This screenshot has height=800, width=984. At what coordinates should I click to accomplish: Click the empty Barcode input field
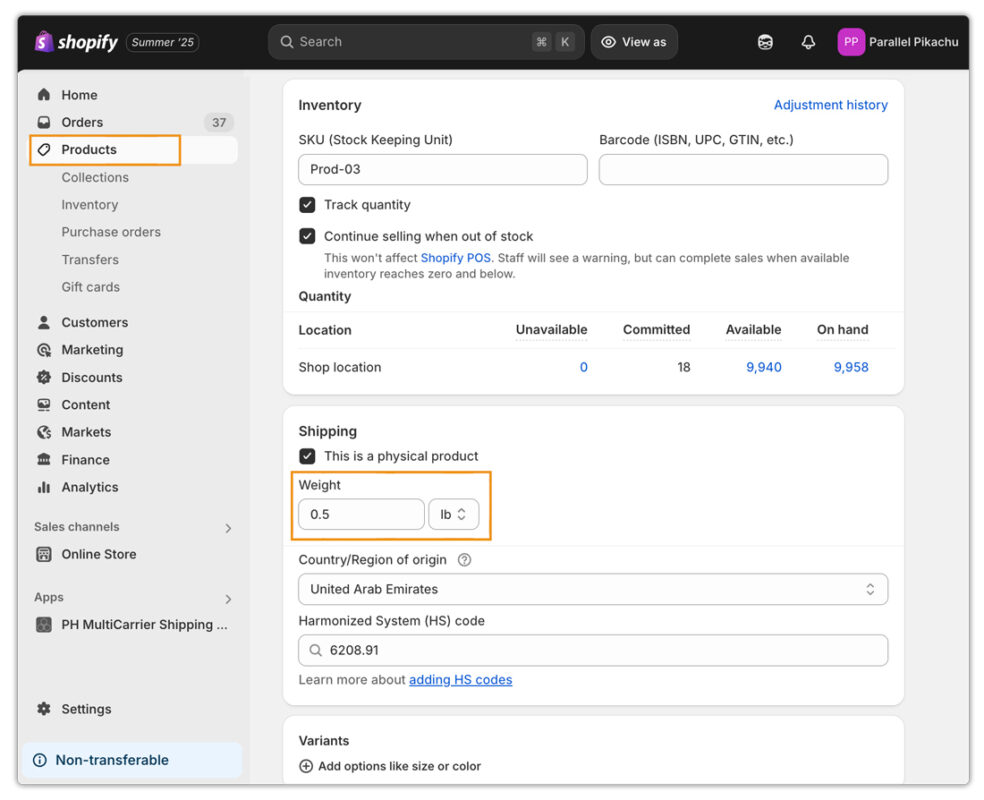[x=743, y=169]
